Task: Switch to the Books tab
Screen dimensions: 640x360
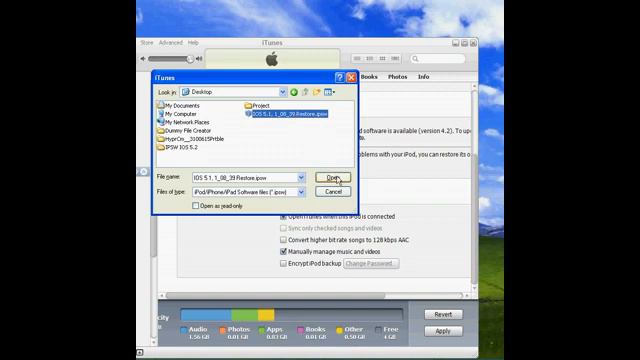Action: [369, 77]
